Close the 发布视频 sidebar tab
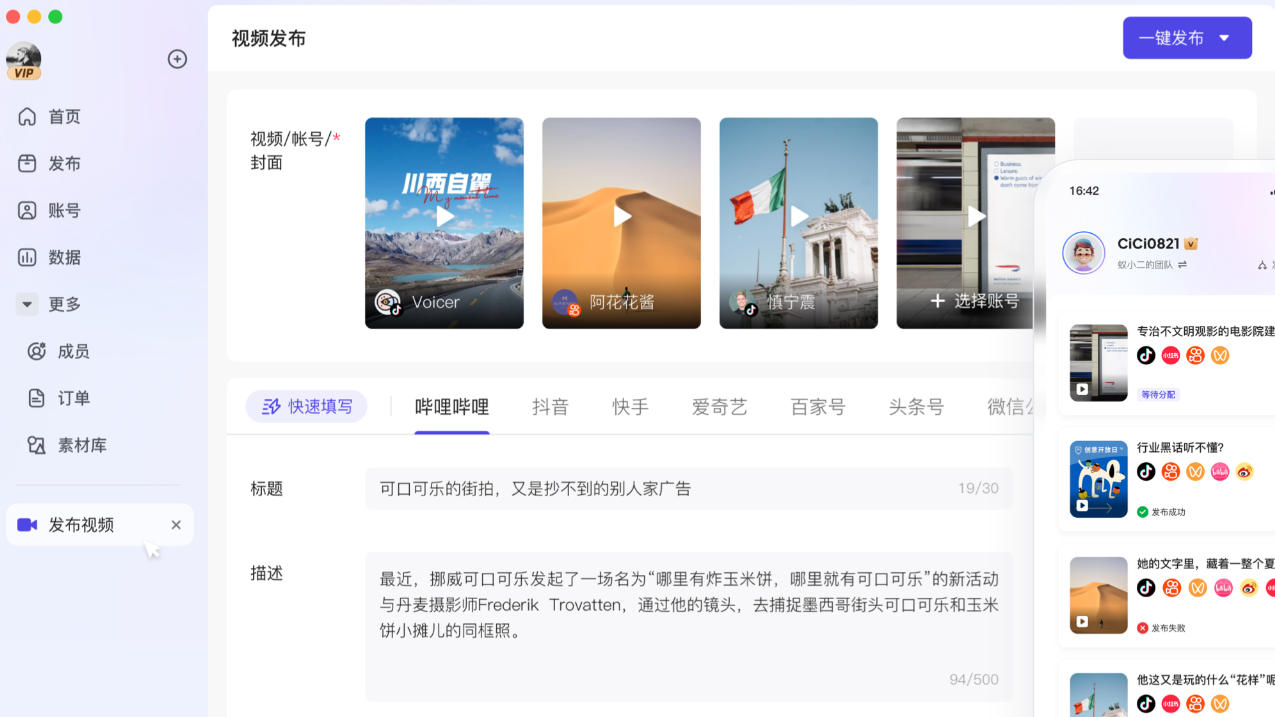 (x=176, y=525)
